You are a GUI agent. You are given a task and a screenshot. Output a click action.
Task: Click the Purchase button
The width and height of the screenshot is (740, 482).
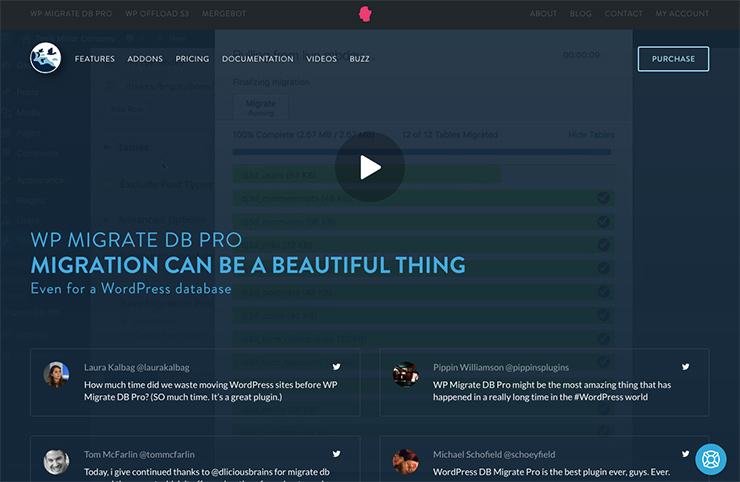click(x=673, y=59)
